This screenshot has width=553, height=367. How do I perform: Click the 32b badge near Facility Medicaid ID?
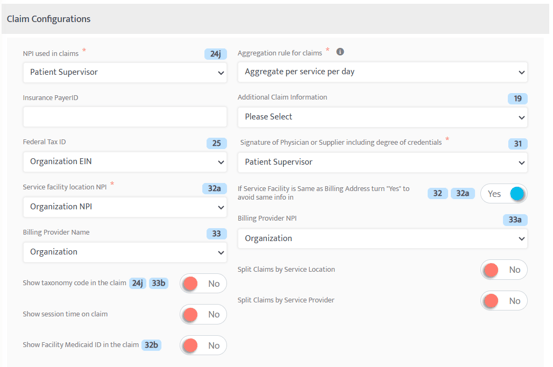point(151,345)
